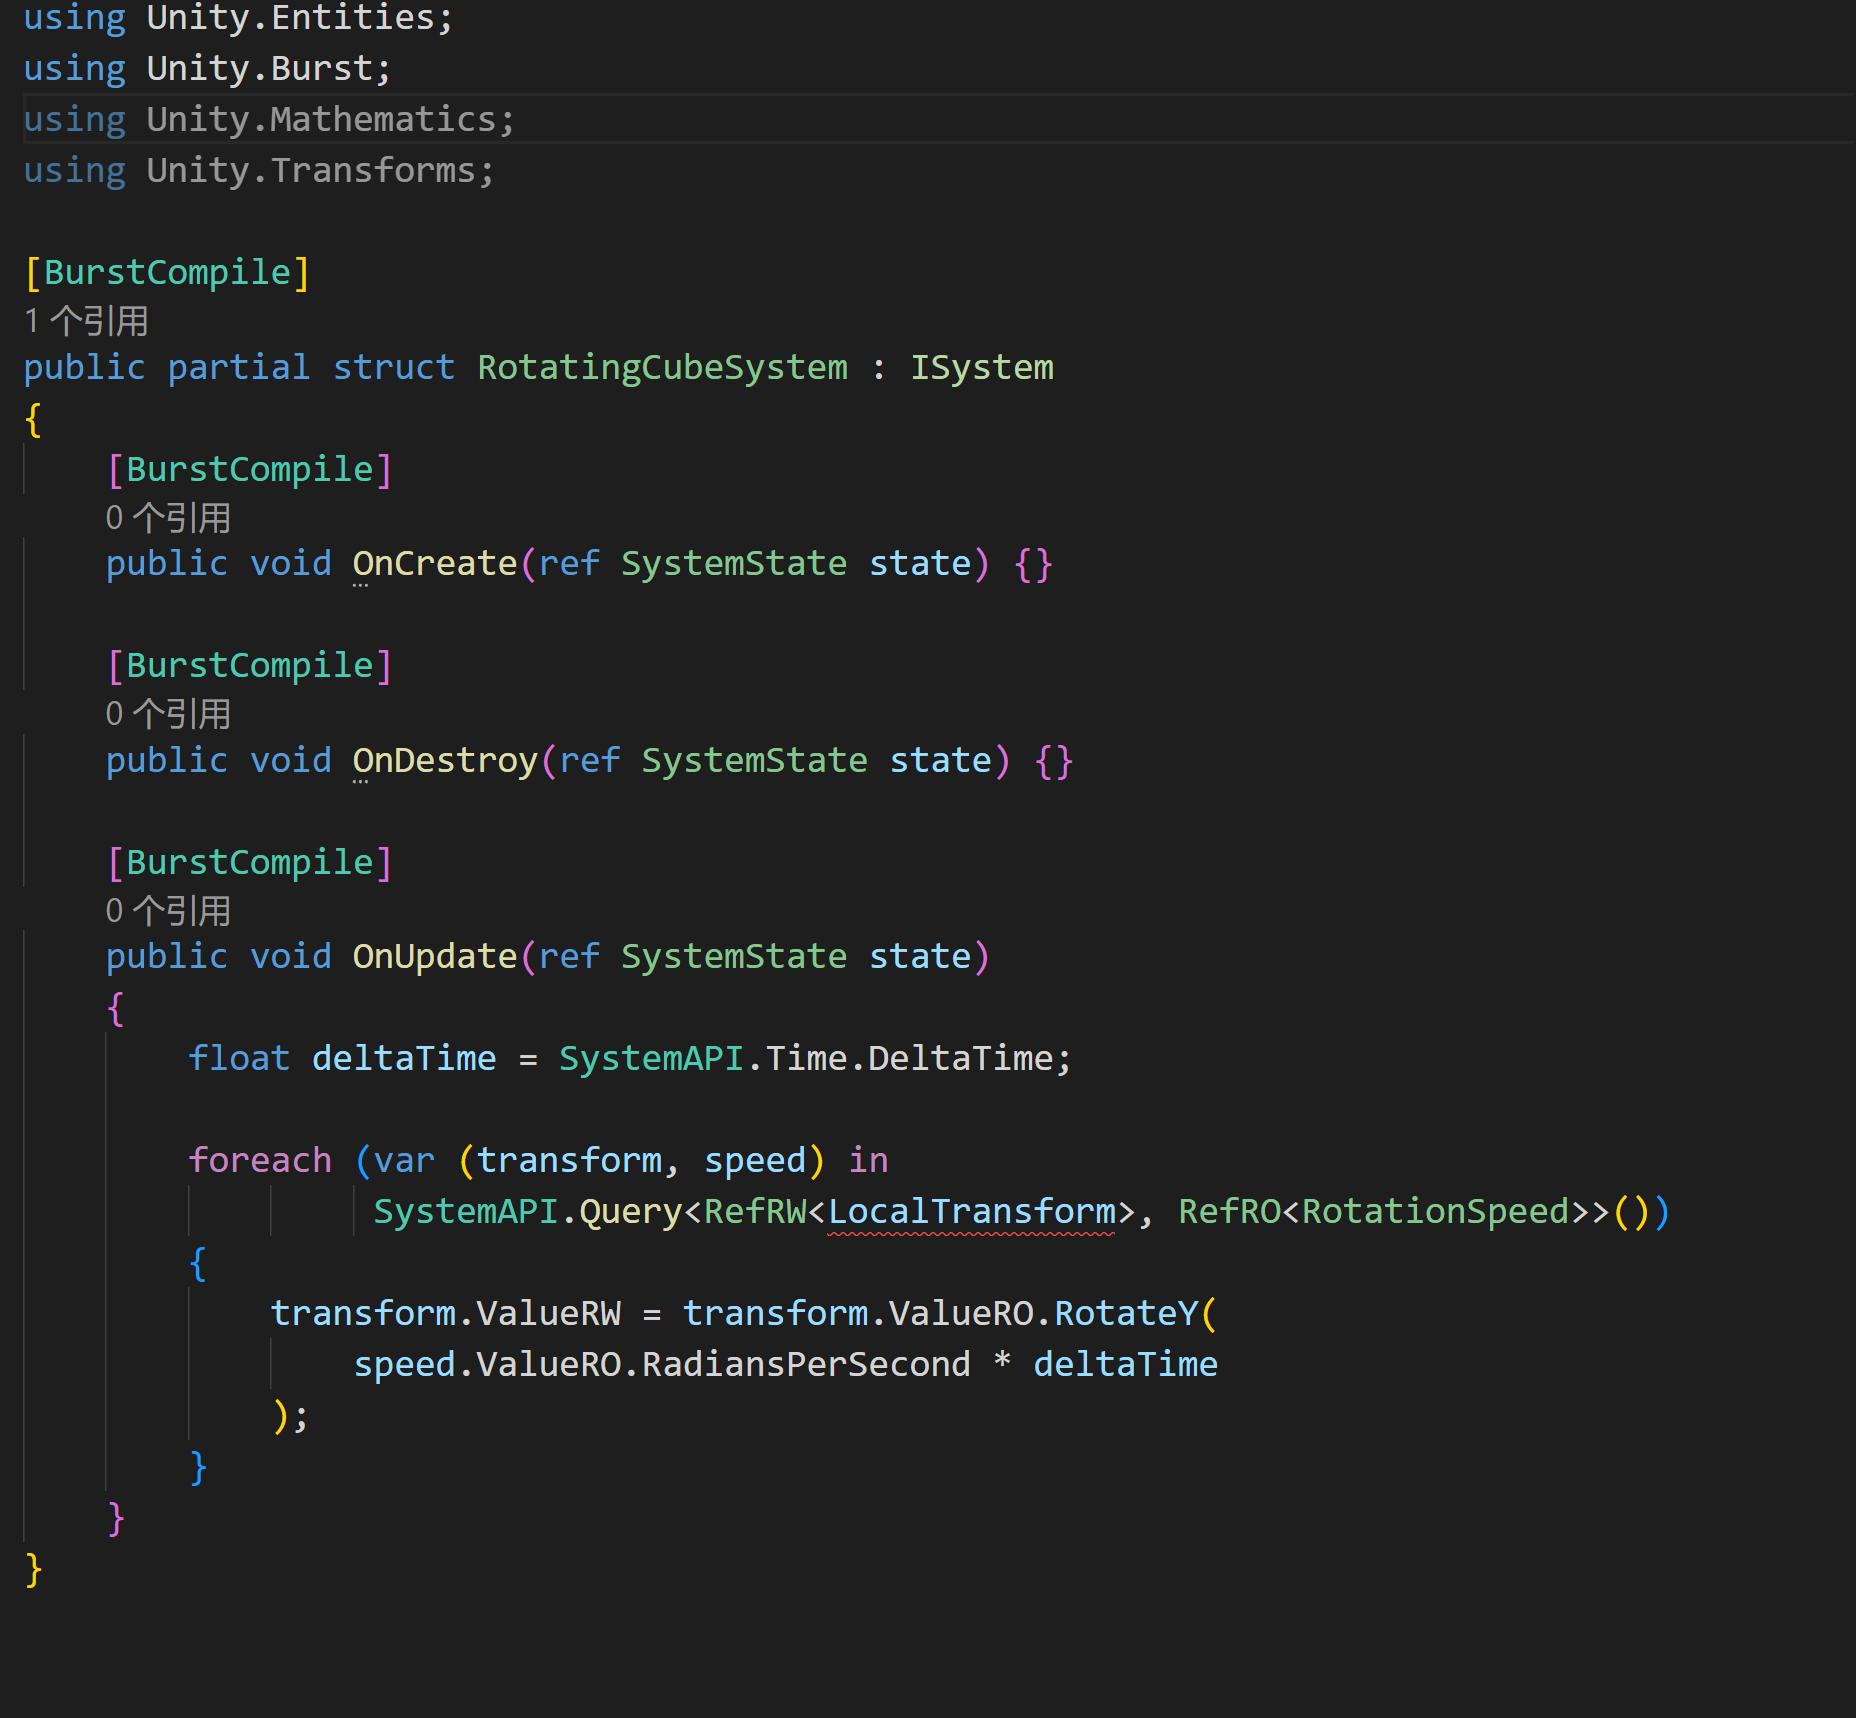
Task: Open '0 个引用' CodeLens above OnUpdate
Action: tap(169, 911)
